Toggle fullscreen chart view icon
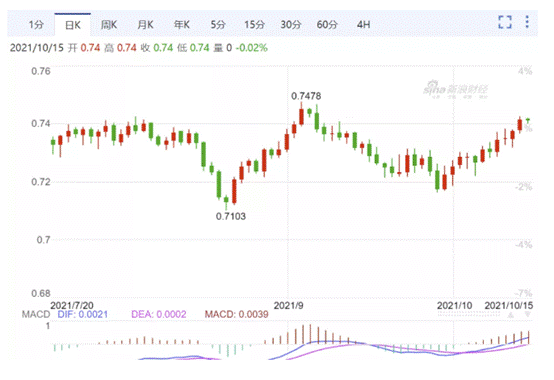Screen dimensions: 554x380 (505, 22)
